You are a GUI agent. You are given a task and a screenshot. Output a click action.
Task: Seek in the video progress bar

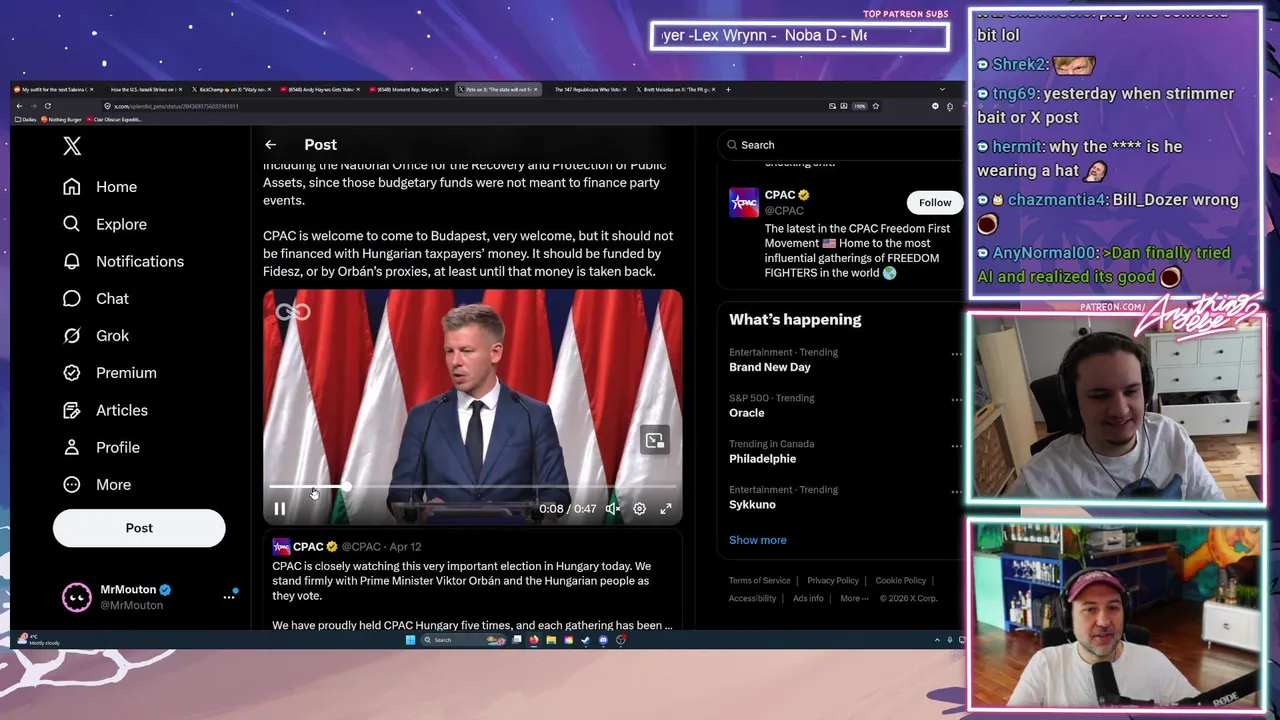click(x=472, y=487)
